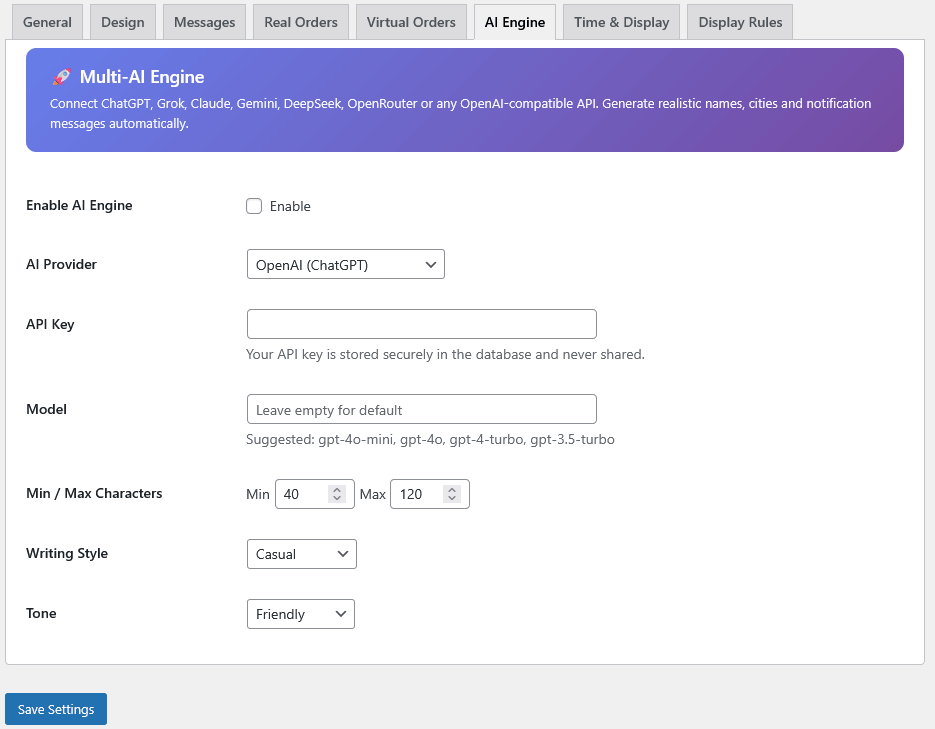Click the Tone label
935x729 pixels.
[x=41, y=613]
